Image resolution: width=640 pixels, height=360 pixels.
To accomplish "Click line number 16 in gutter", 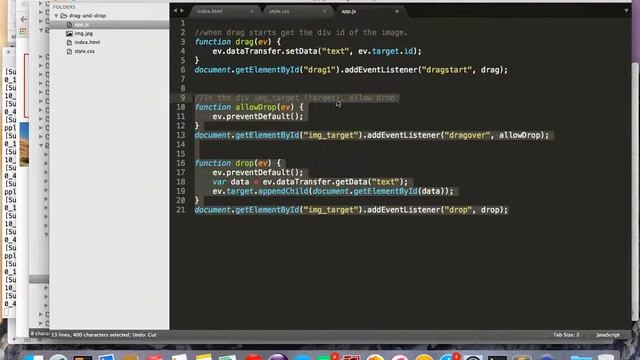I will (x=180, y=163).
